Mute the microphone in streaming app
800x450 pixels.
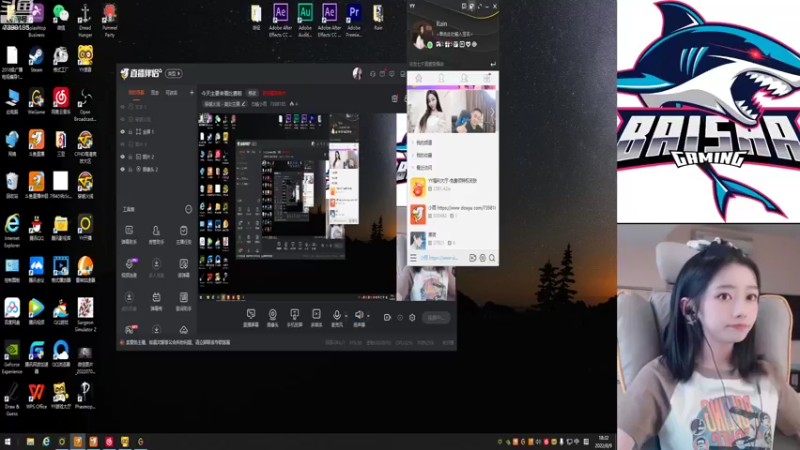pos(336,315)
